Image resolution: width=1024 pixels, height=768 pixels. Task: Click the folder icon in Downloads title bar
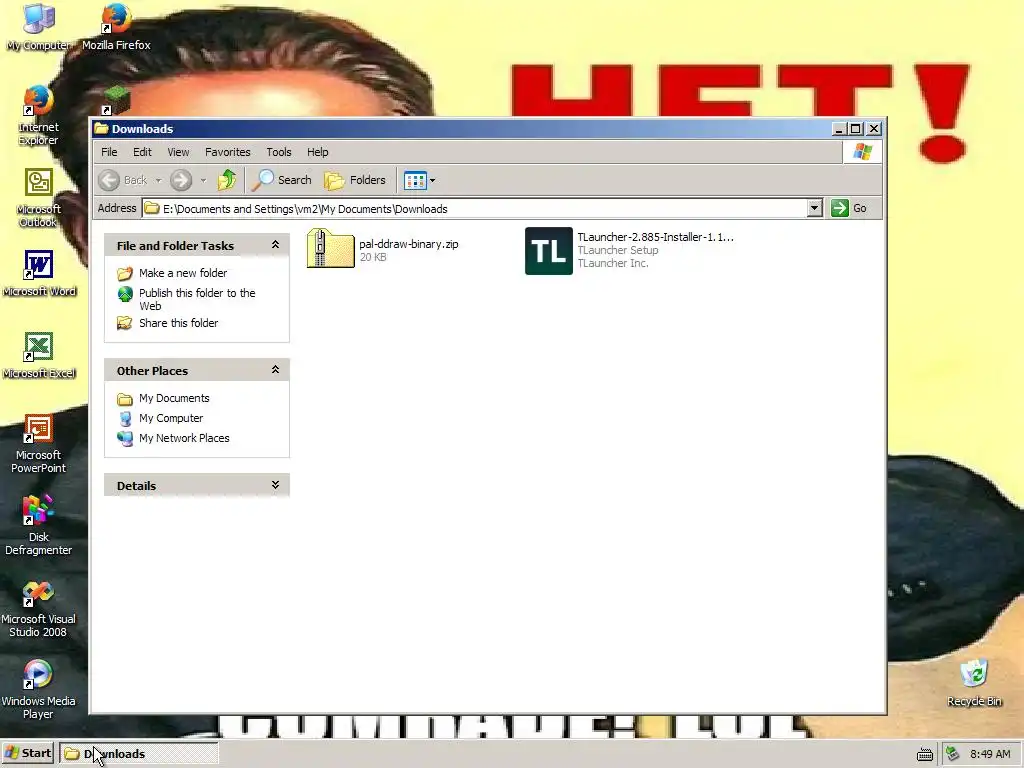point(101,128)
